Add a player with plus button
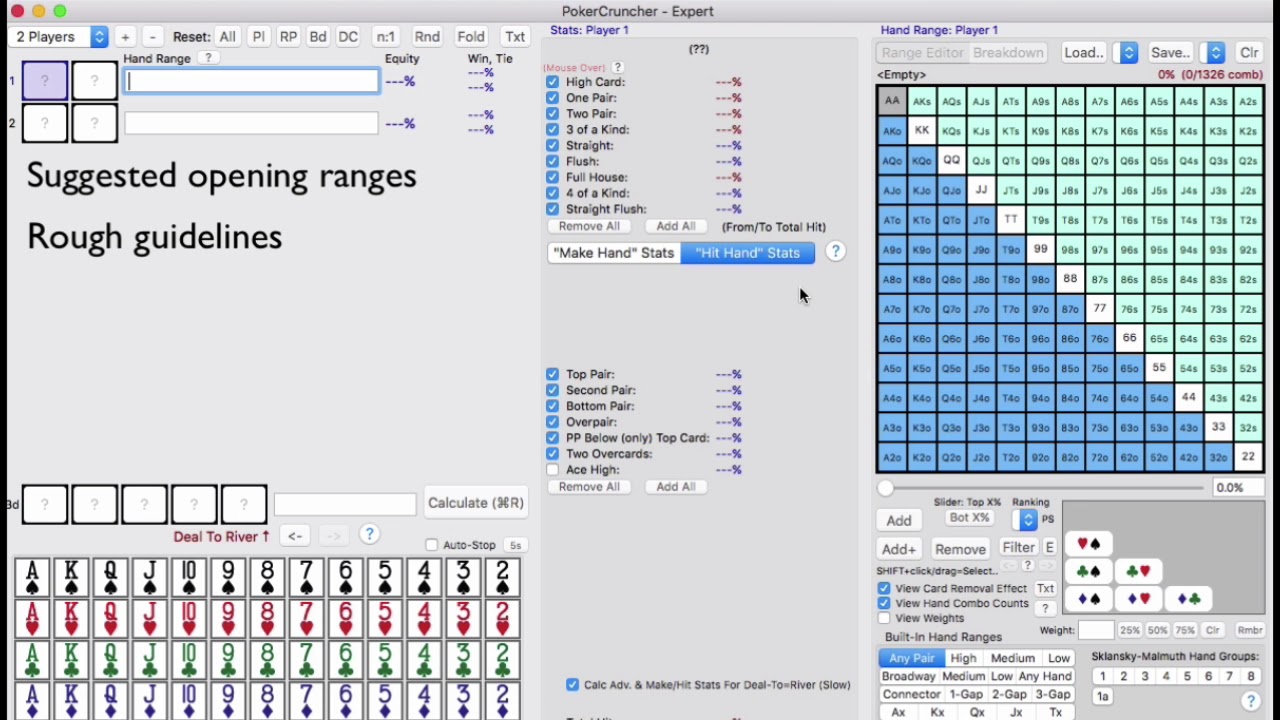The height and width of the screenshot is (720, 1280). 125,37
